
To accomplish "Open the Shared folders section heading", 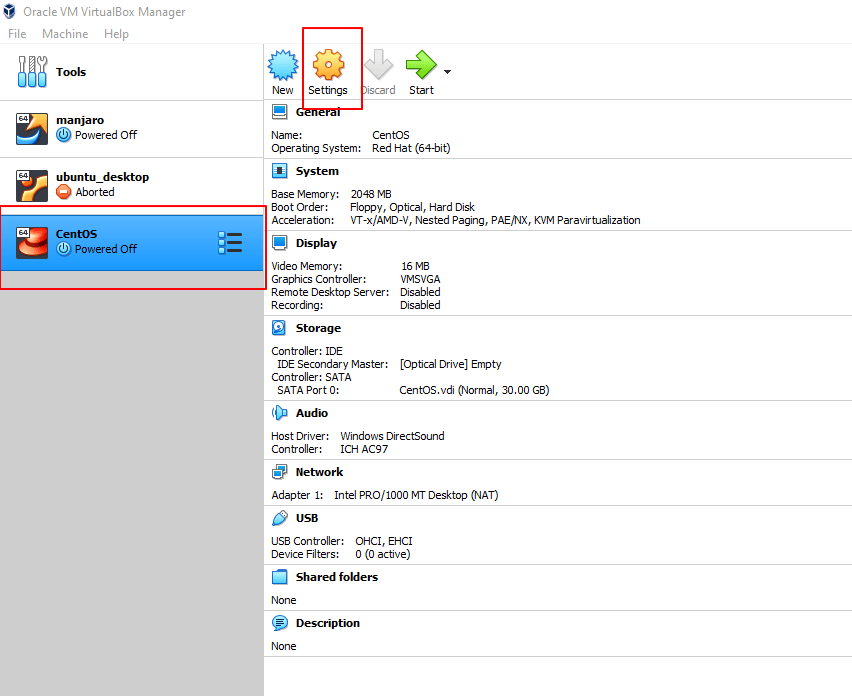I will pos(337,576).
